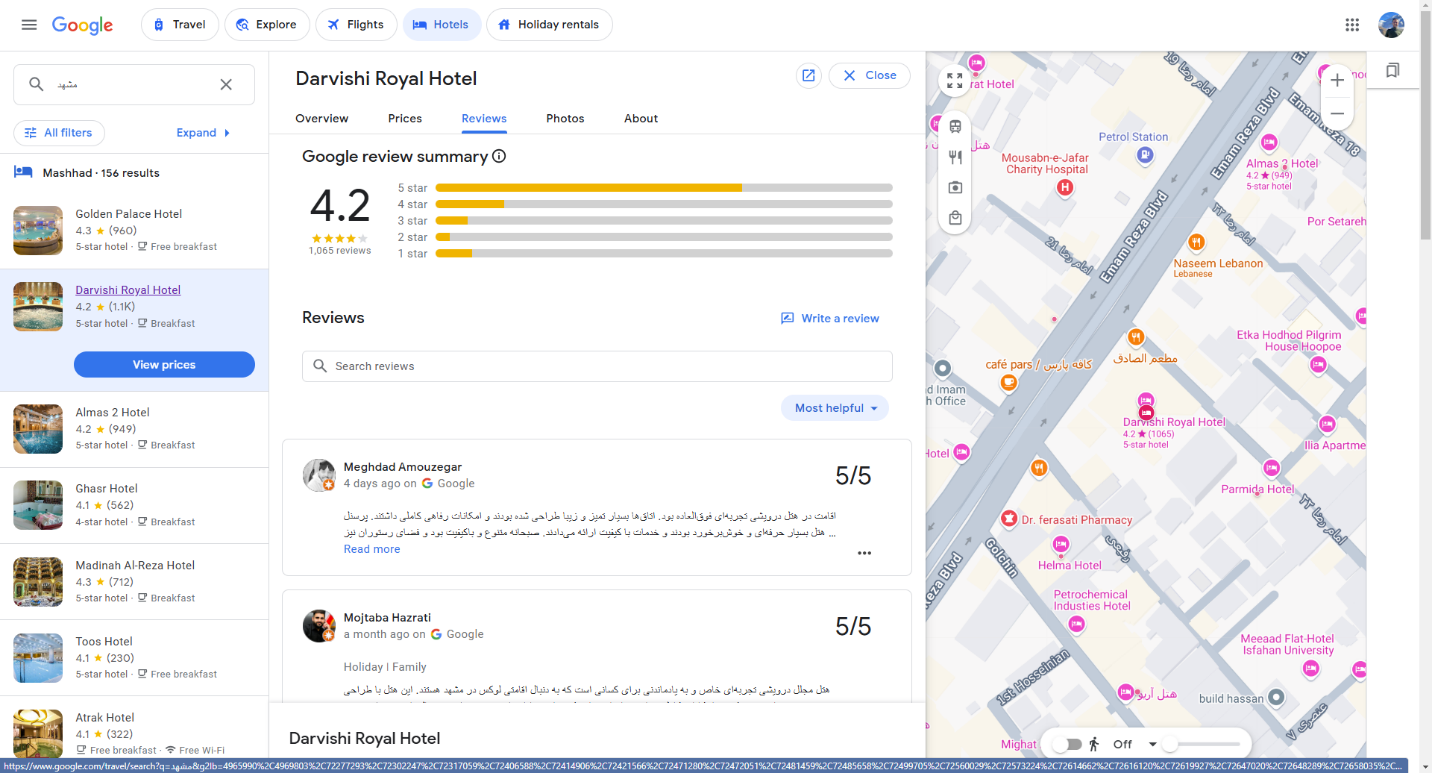This screenshot has width=1432, height=773.
Task: Click Write a review link
Action: (830, 318)
